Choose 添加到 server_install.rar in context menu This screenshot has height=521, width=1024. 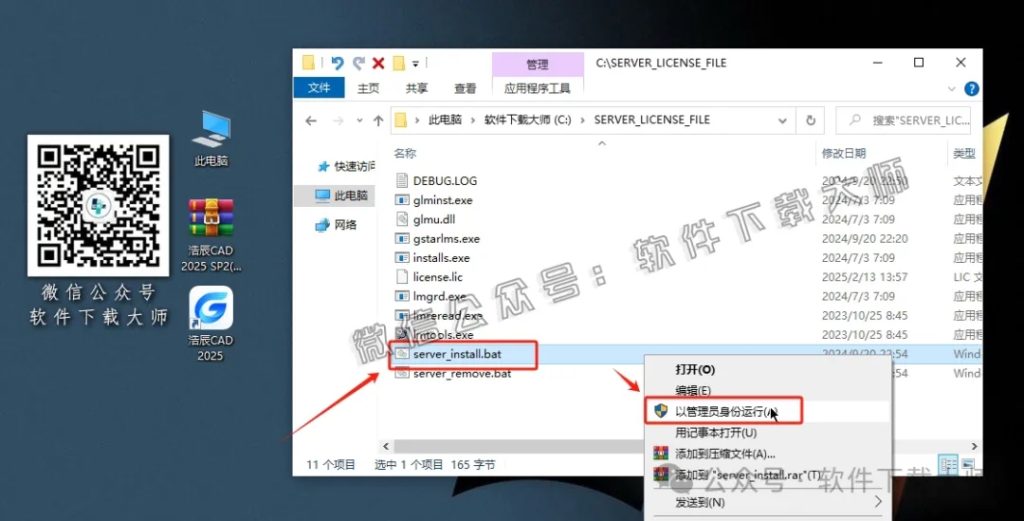pyautogui.click(x=749, y=475)
